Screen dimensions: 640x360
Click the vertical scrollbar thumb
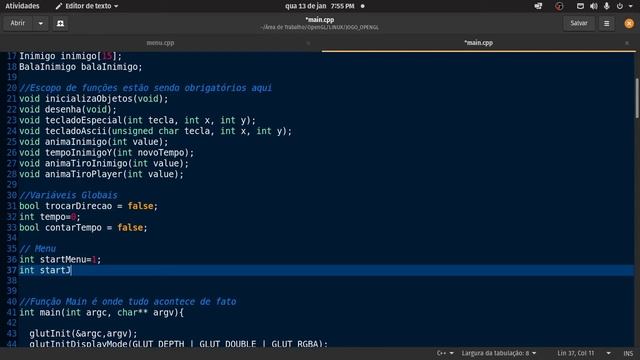tap(636, 98)
